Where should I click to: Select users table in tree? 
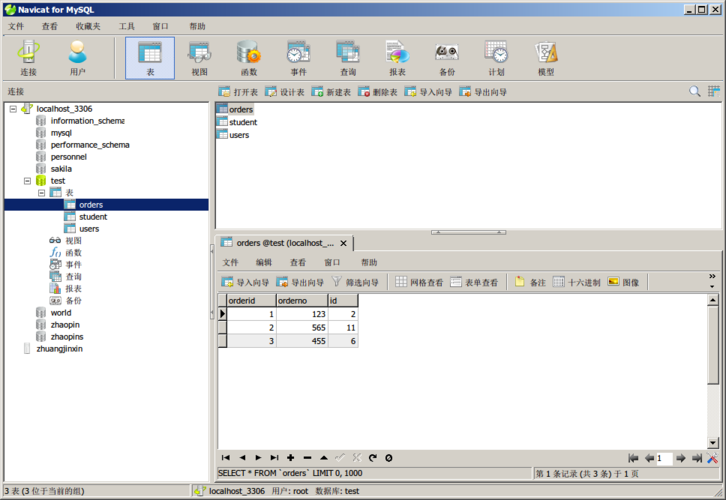coord(89,229)
